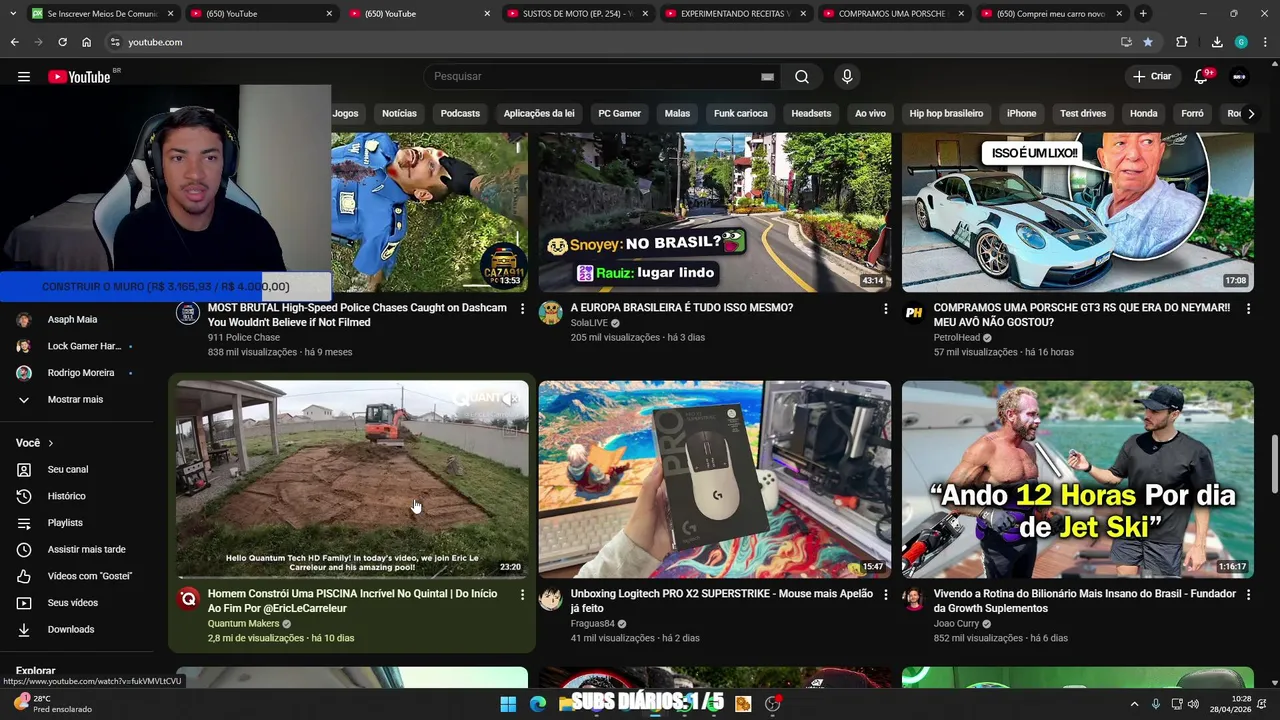Select the Test drives chip
The width and height of the screenshot is (1280, 720).
1083,114
